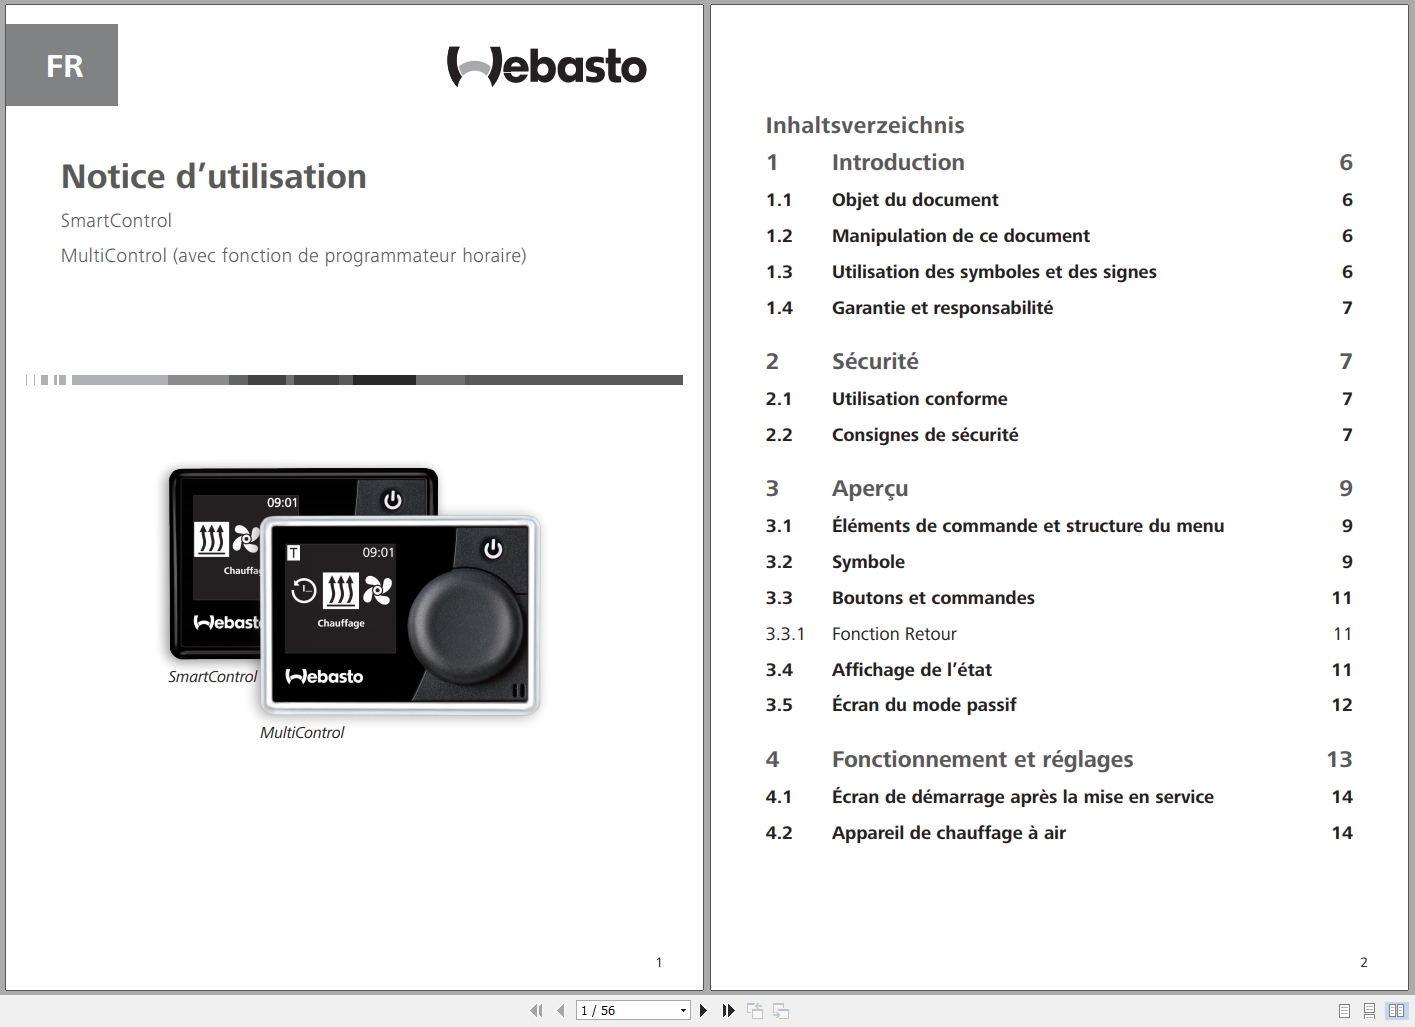Screen dimensions: 1415x1027
Task: Toggle single page view mode
Action: (1343, 1010)
